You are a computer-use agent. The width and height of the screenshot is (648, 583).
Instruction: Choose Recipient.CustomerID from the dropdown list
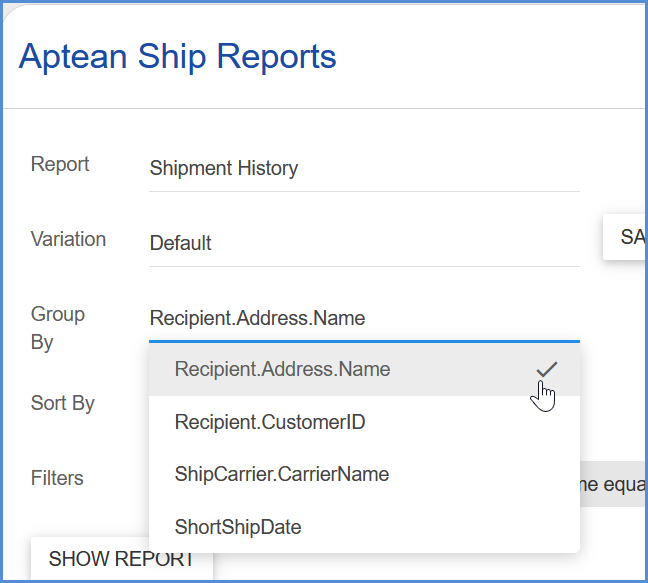coord(364,422)
